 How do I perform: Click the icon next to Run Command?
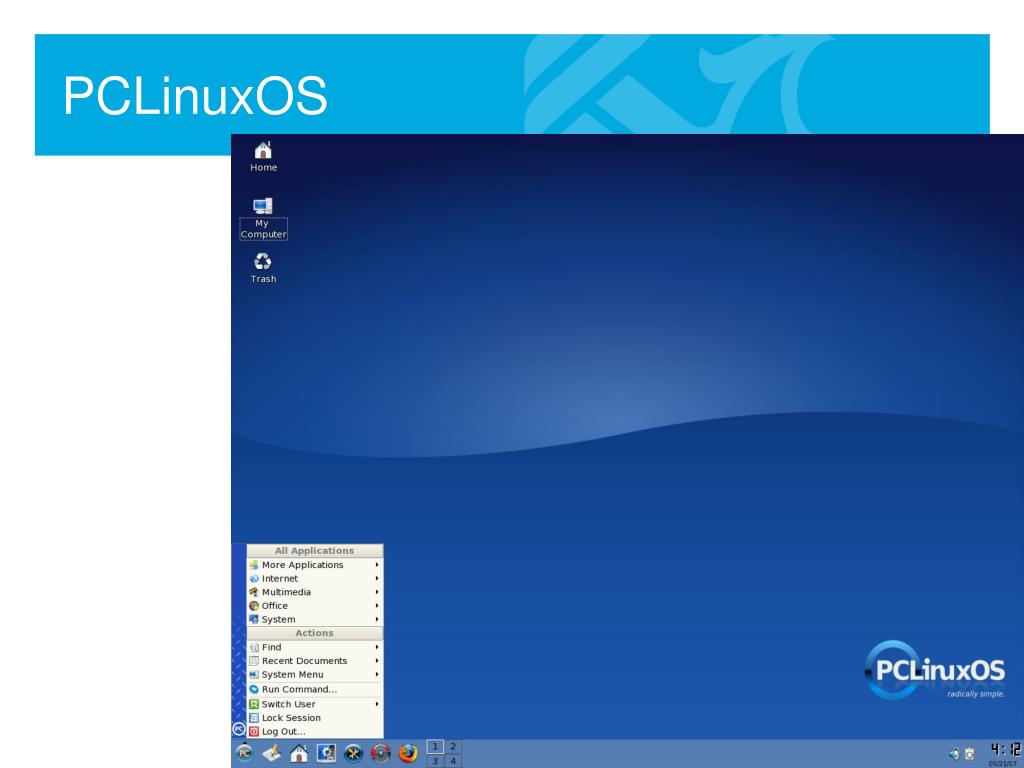[x=254, y=690]
